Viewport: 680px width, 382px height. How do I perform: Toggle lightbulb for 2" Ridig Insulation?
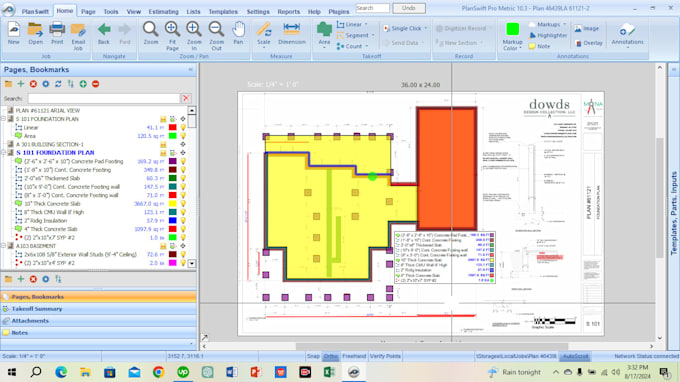183,221
